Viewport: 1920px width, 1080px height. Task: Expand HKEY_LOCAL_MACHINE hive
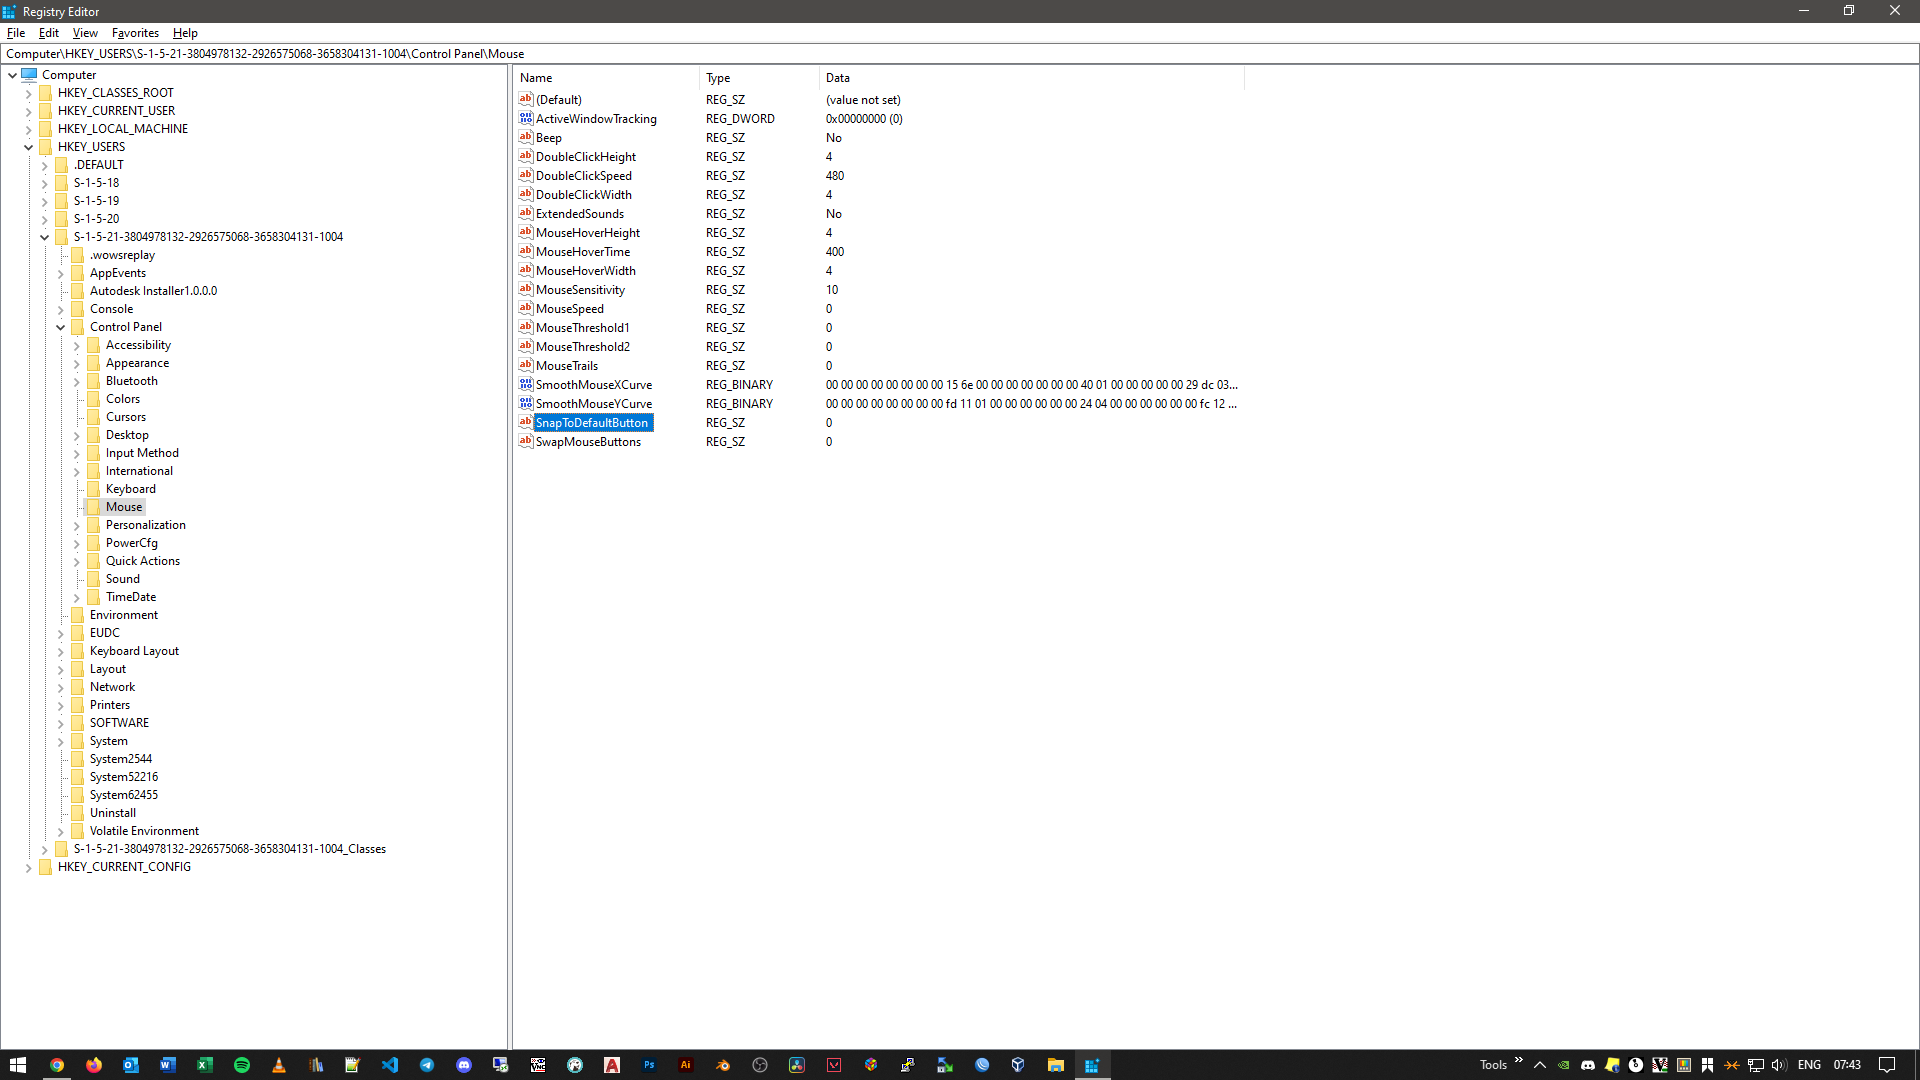[28, 129]
